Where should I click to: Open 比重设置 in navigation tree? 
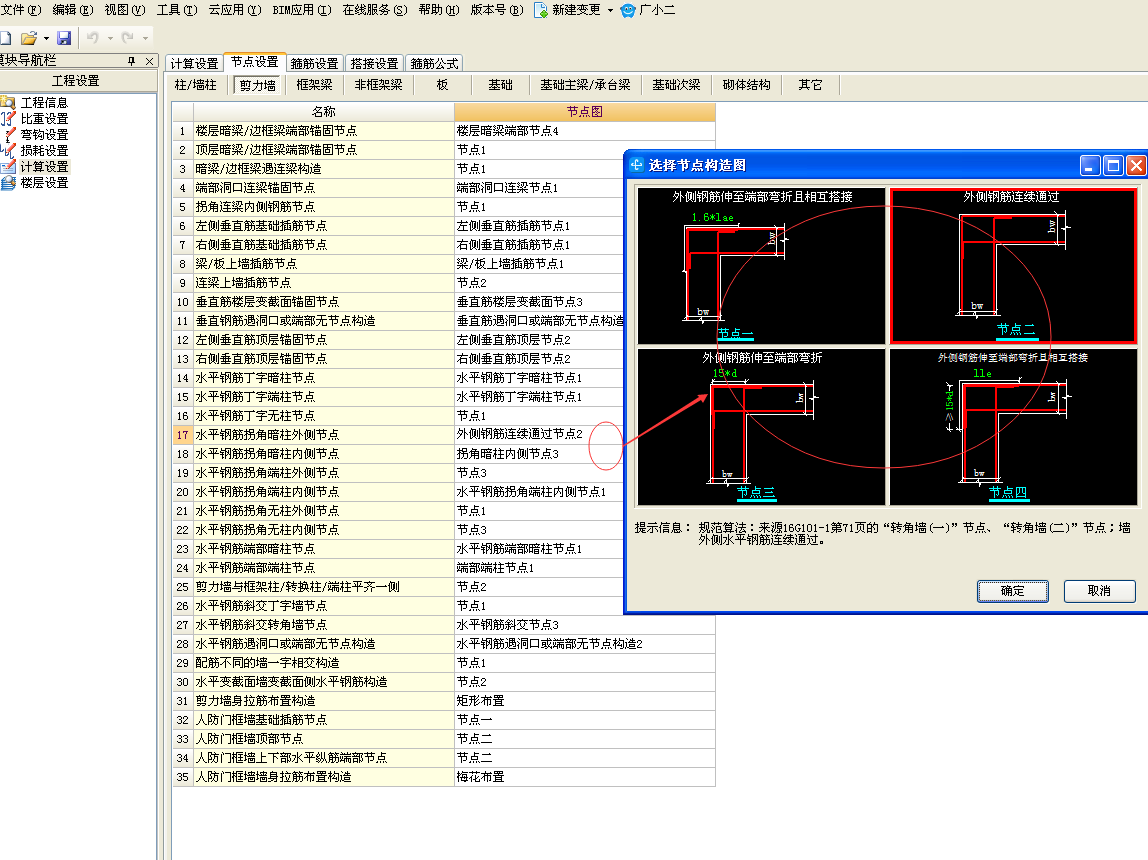44,119
